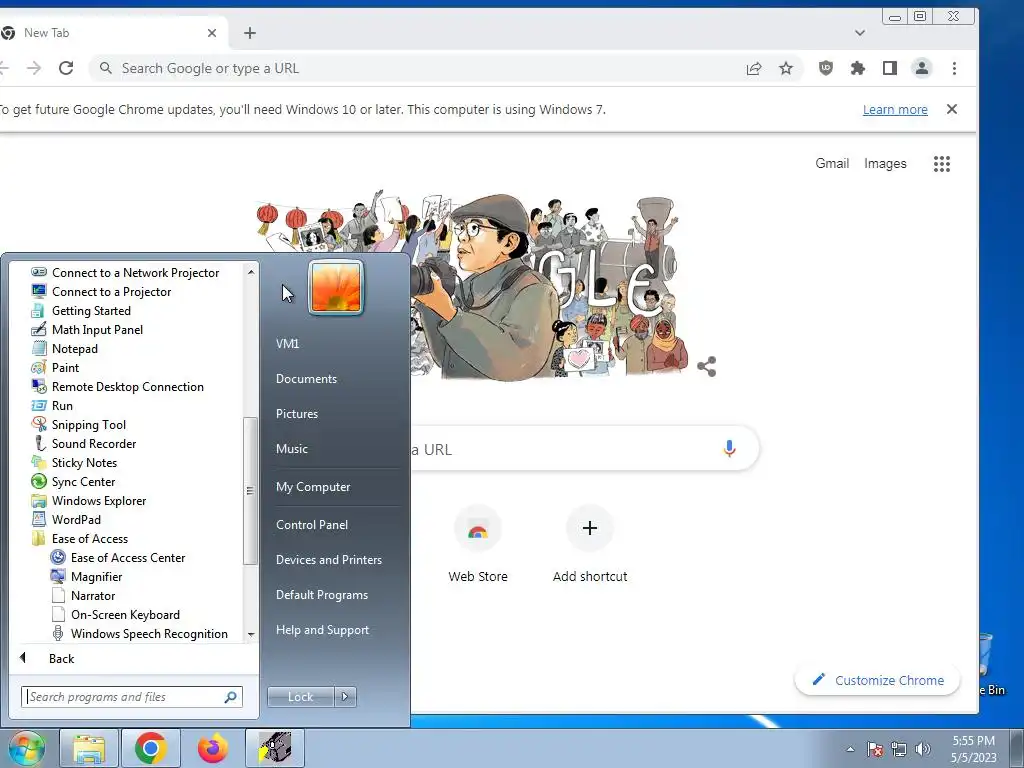Screen dimensions: 1024x768
Task: Open Devices and Printers
Action: 328,559
